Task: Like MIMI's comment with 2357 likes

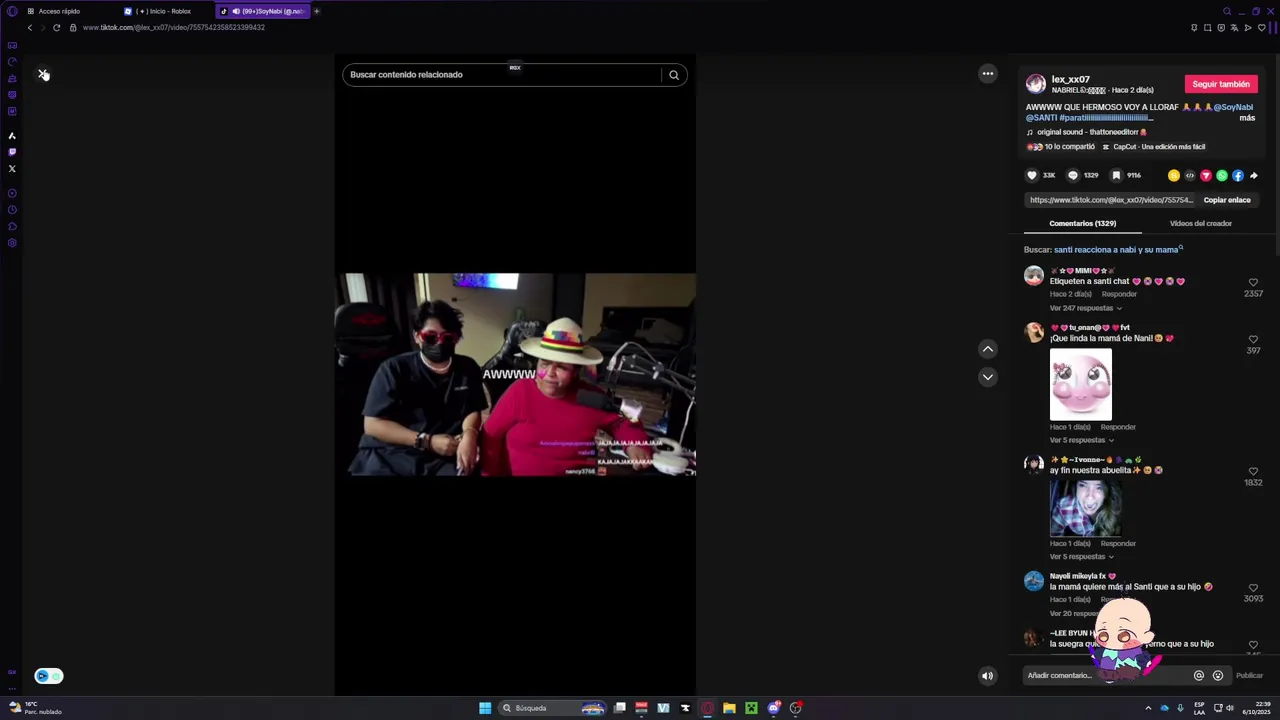Action: [x=1253, y=283]
